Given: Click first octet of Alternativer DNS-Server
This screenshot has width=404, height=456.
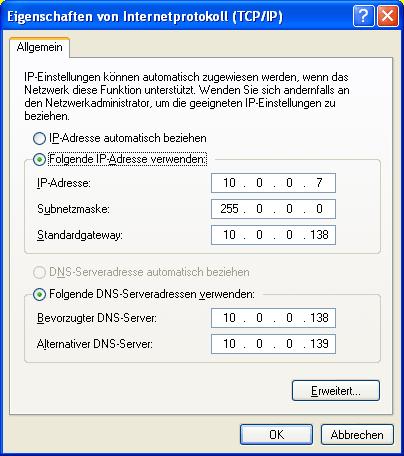Looking at the screenshot, I should click(x=229, y=344).
